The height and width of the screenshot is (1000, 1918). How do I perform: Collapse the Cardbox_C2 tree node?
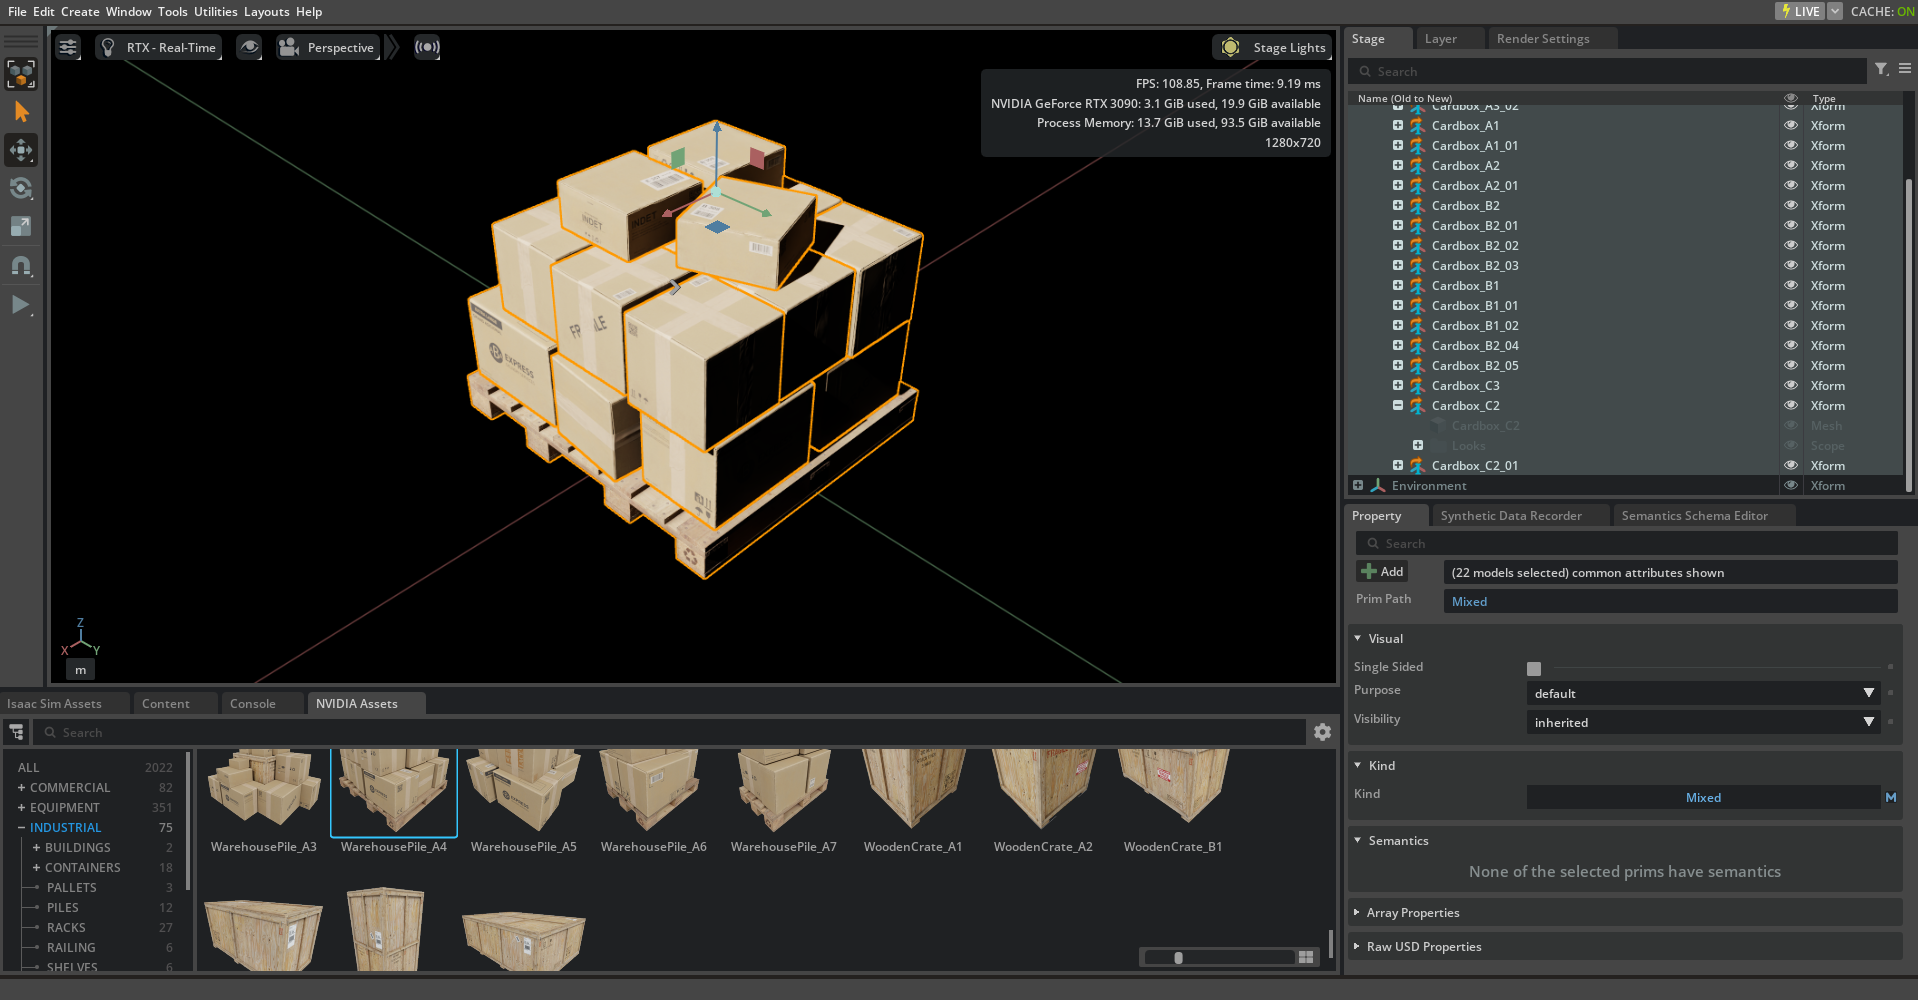point(1398,406)
